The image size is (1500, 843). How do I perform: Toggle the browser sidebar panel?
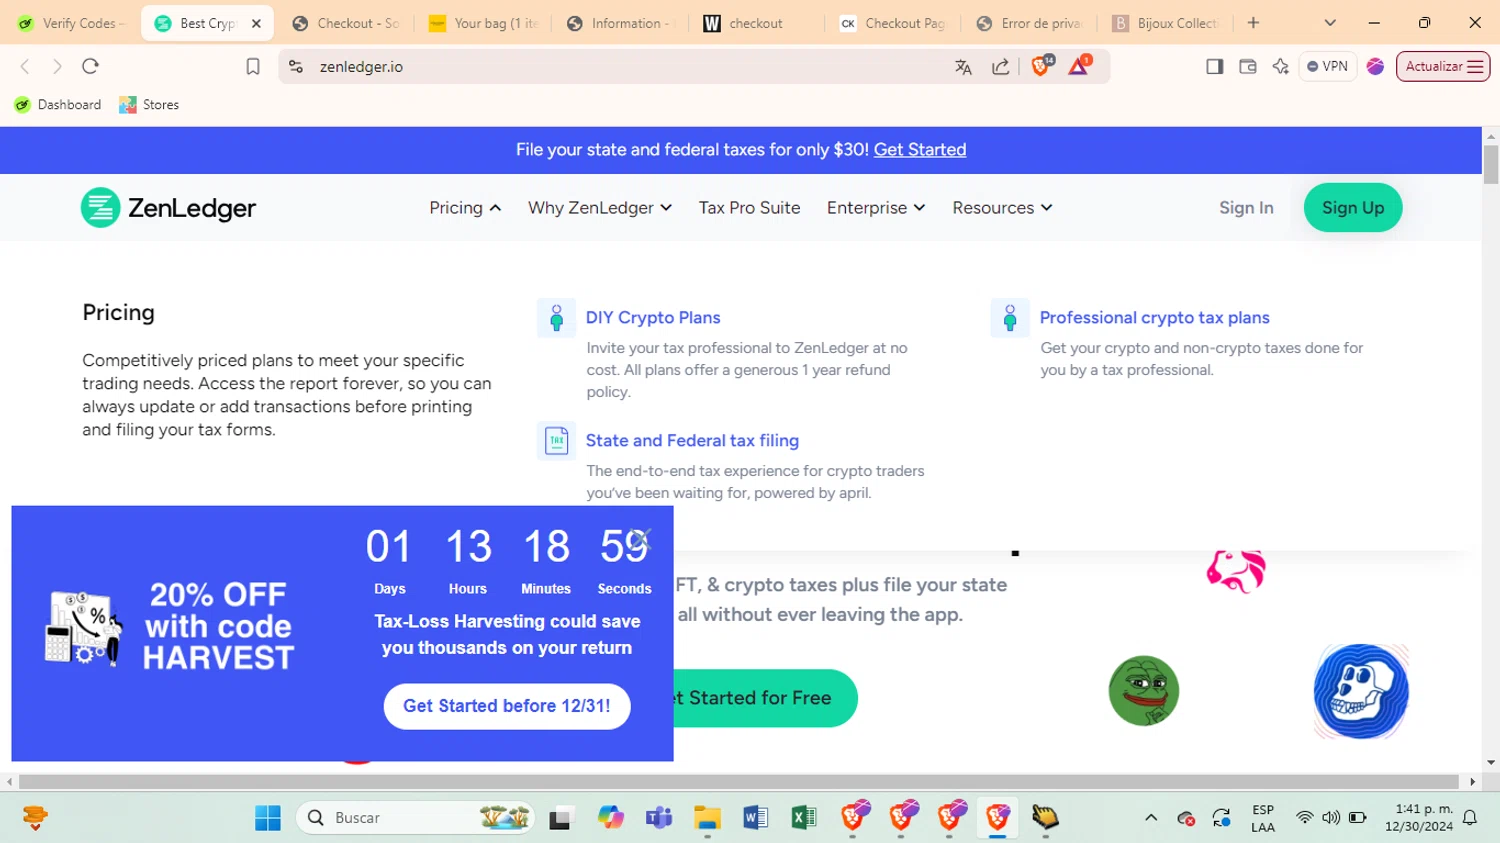(x=1215, y=66)
